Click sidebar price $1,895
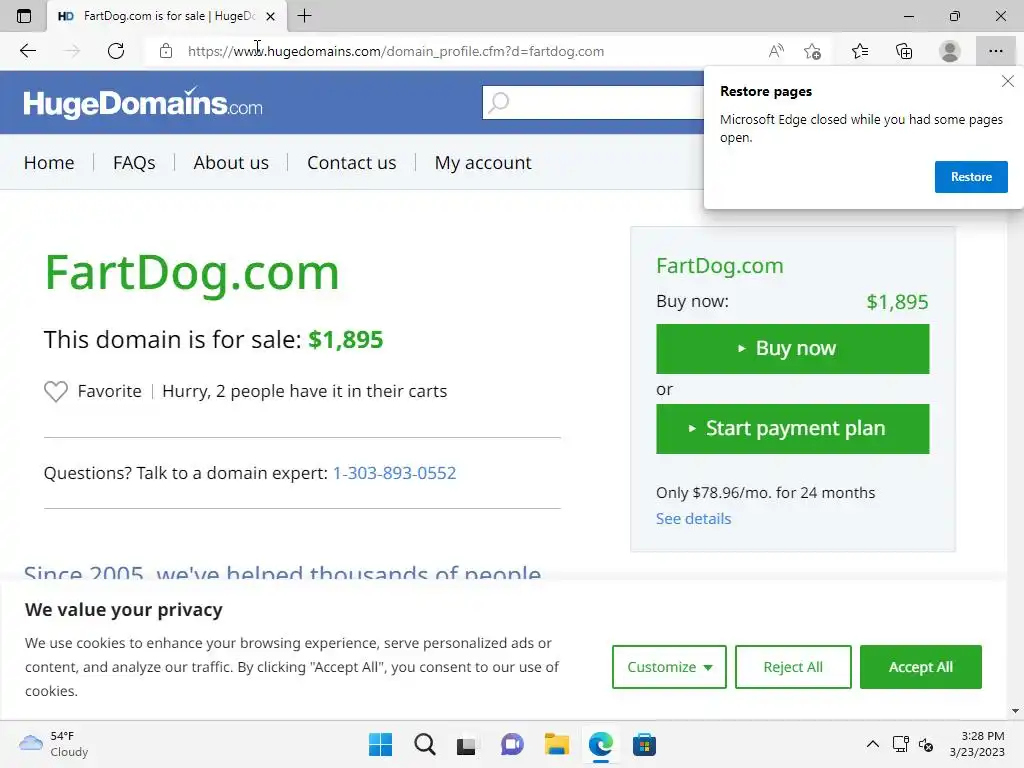Image resolution: width=1024 pixels, height=768 pixels. (x=897, y=302)
